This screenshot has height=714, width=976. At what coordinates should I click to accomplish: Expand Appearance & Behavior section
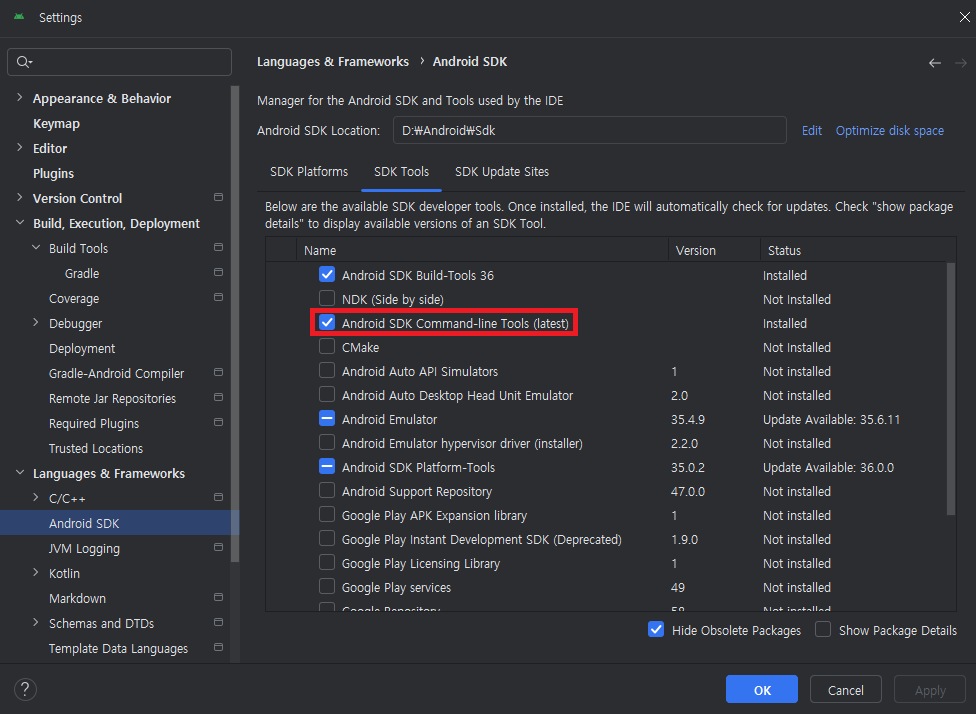pyautogui.click(x=19, y=97)
